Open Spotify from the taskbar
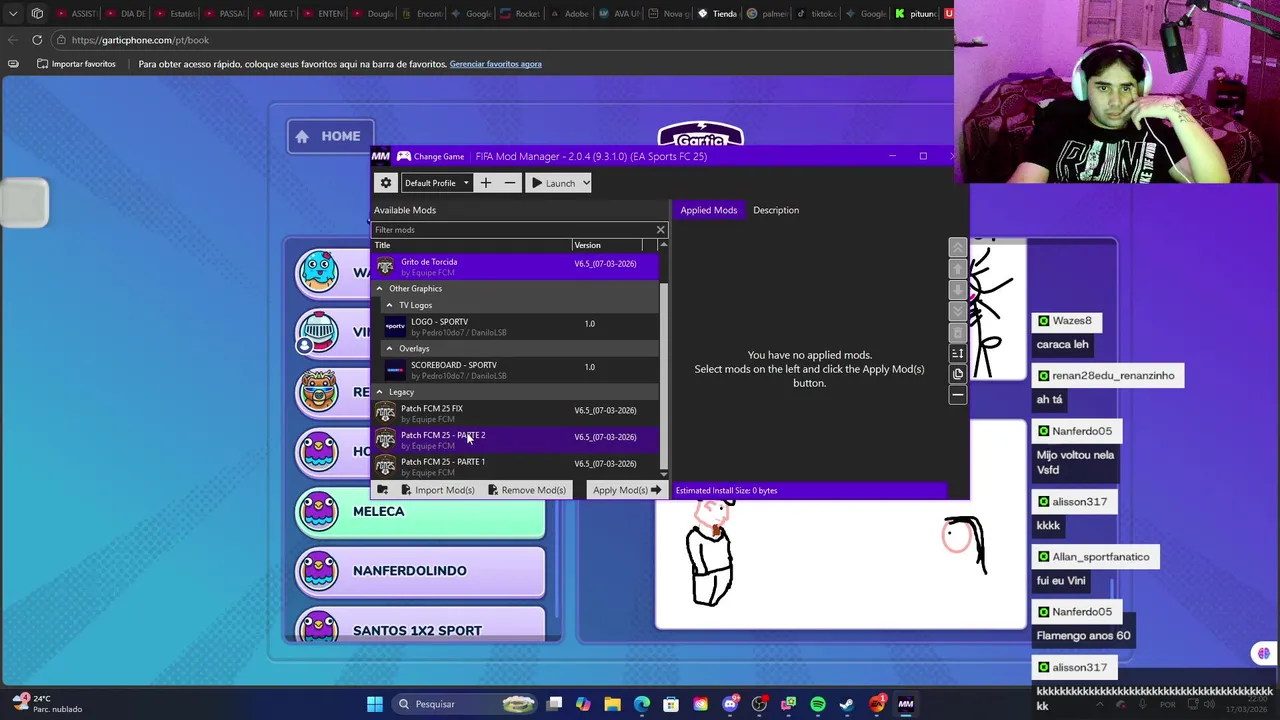1280x720 pixels. click(x=818, y=704)
